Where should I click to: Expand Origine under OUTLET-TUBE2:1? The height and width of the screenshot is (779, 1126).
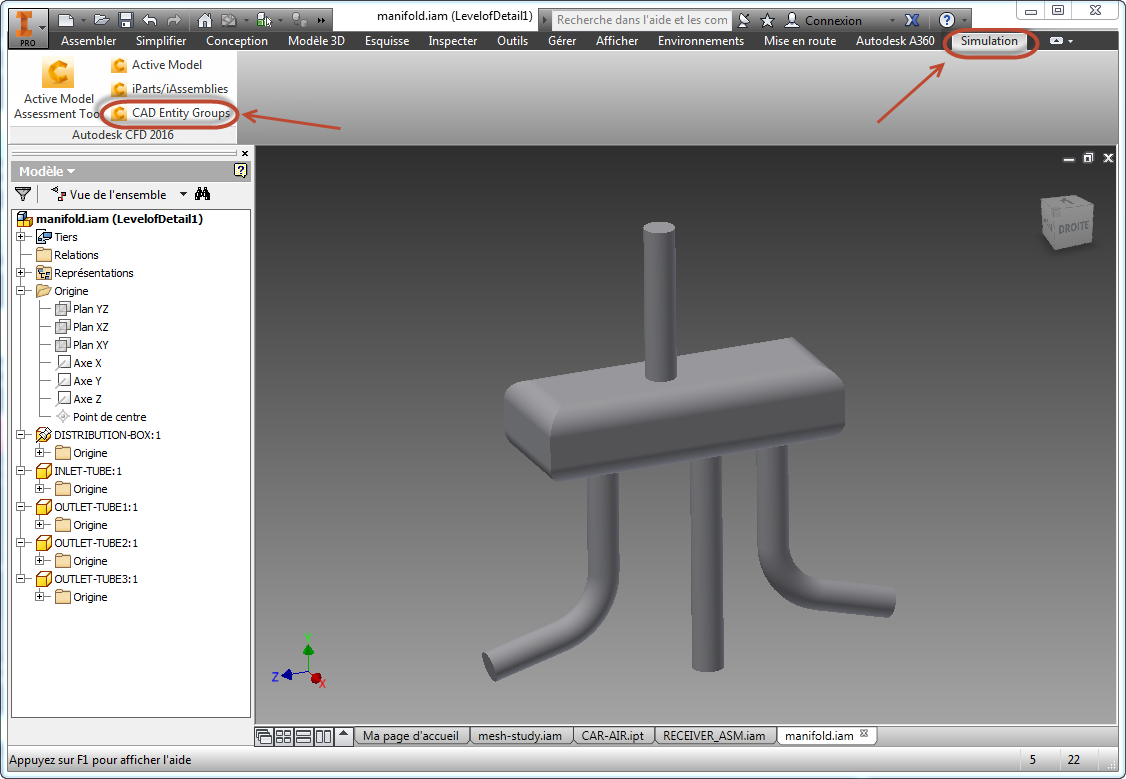(x=39, y=560)
